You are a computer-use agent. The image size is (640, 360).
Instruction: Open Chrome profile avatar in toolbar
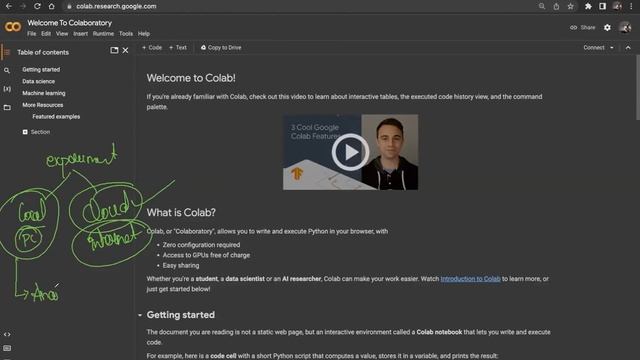click(x=617, y=6)
